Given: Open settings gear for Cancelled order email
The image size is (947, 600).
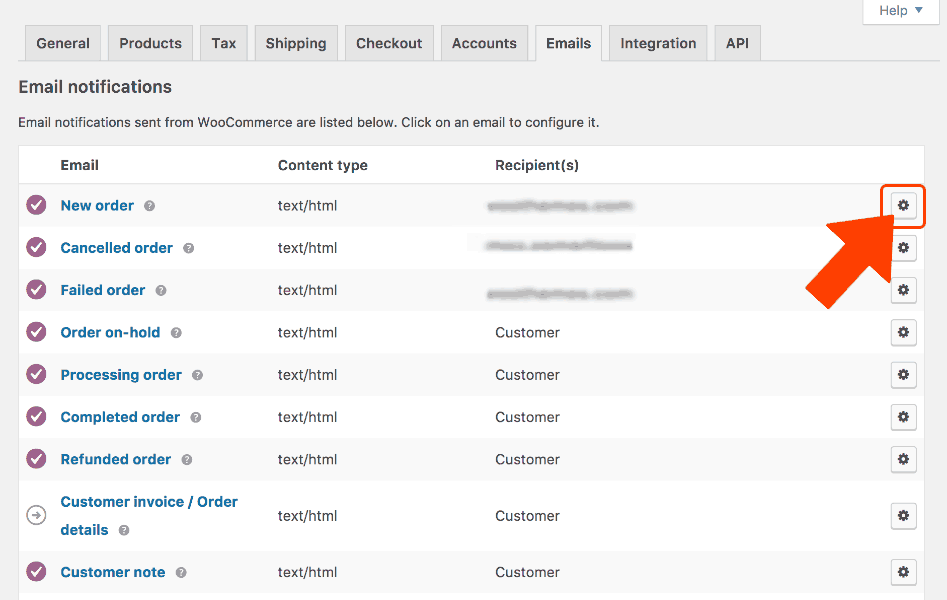Looking at the screenshot, I should [x=903, y=248].
